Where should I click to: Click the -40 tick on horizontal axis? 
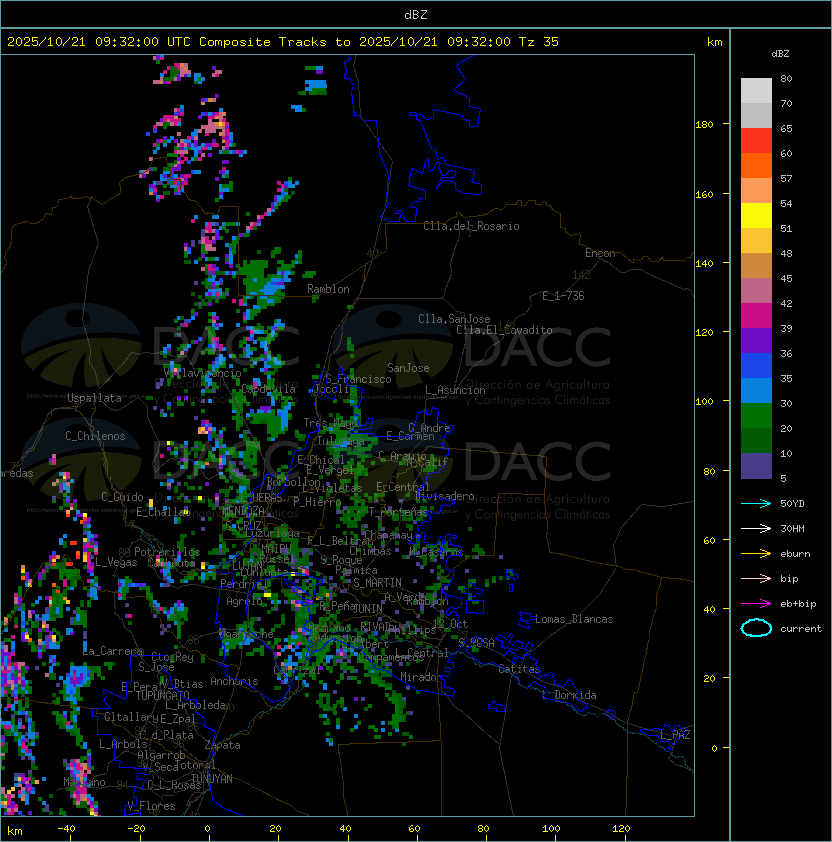pos(66,829)
